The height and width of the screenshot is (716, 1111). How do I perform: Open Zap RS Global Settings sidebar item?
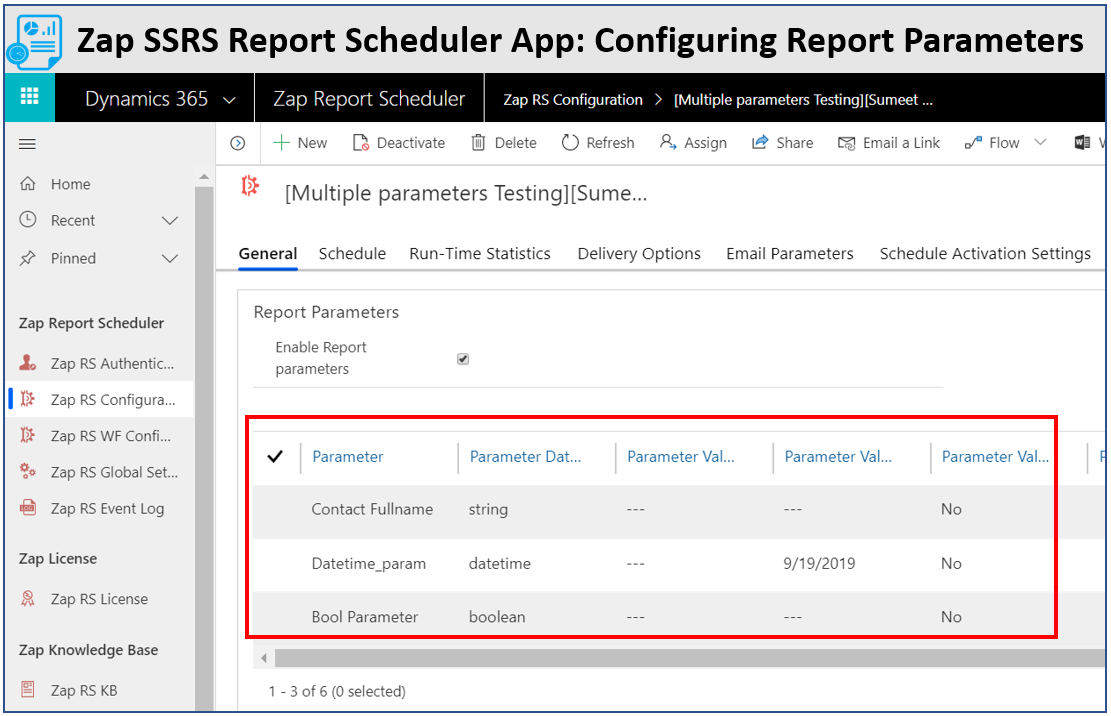99,472
